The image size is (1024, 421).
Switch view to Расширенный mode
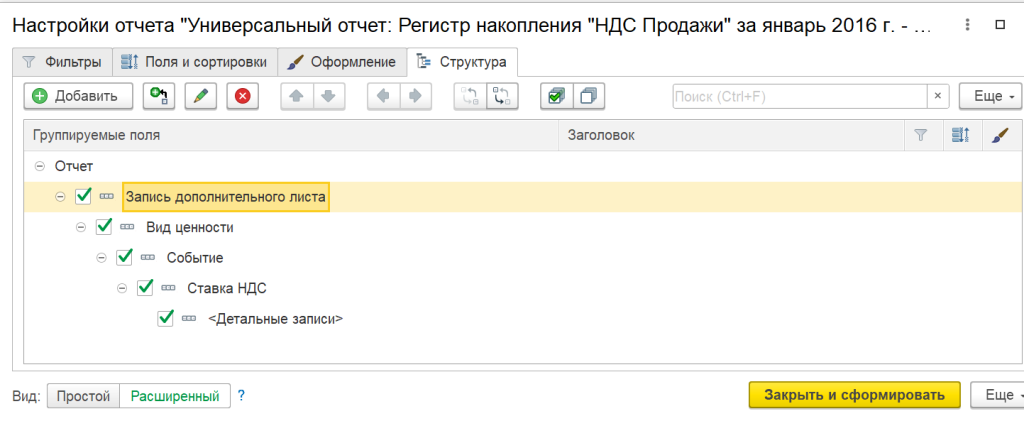pyautogui.click(x=174, y=396)
